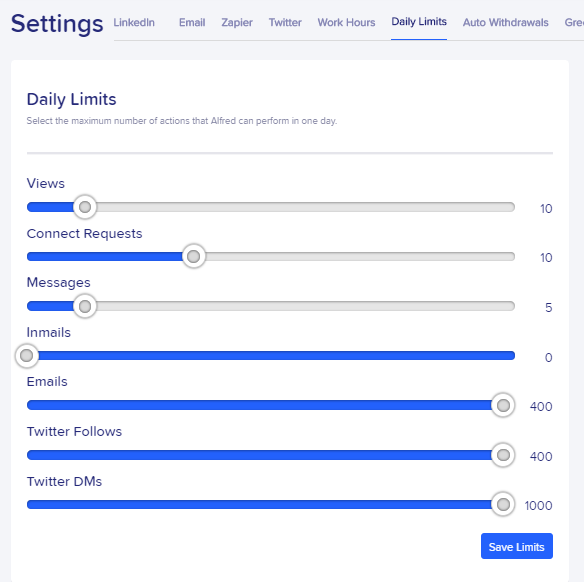Click the gray portion of Messages track

(305, 306)
